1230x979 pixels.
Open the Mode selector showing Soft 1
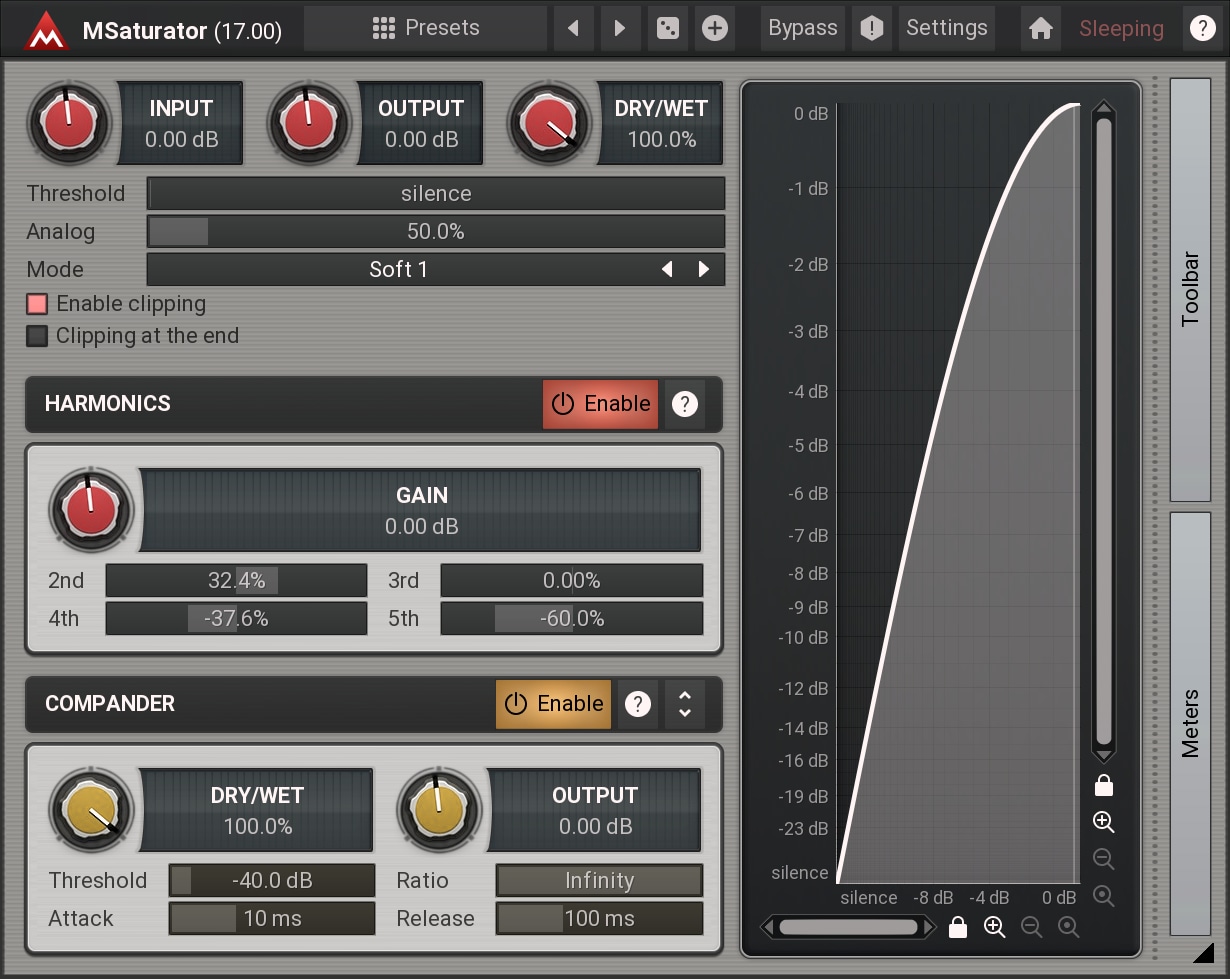coord(398,270)
